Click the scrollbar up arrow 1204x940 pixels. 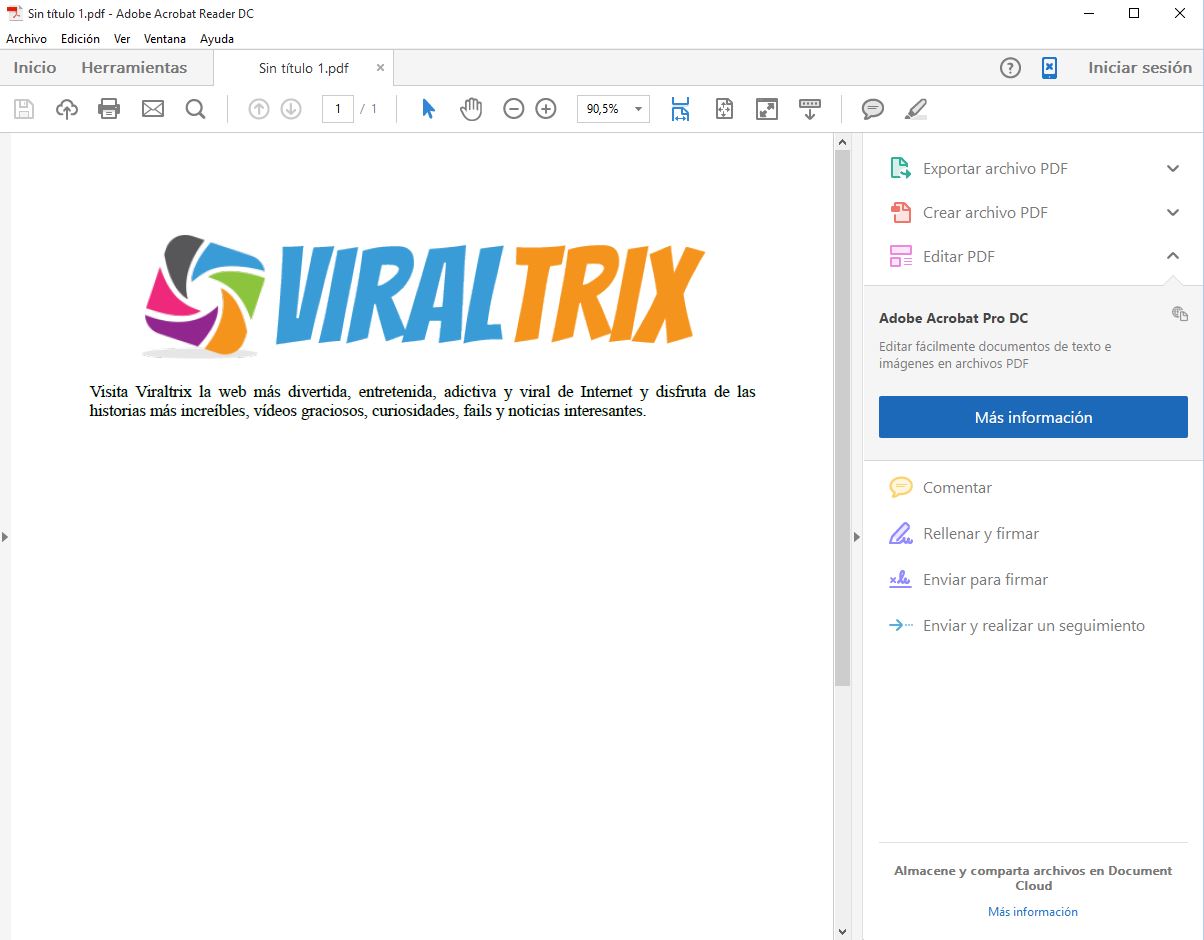click(x=842, y=142)
